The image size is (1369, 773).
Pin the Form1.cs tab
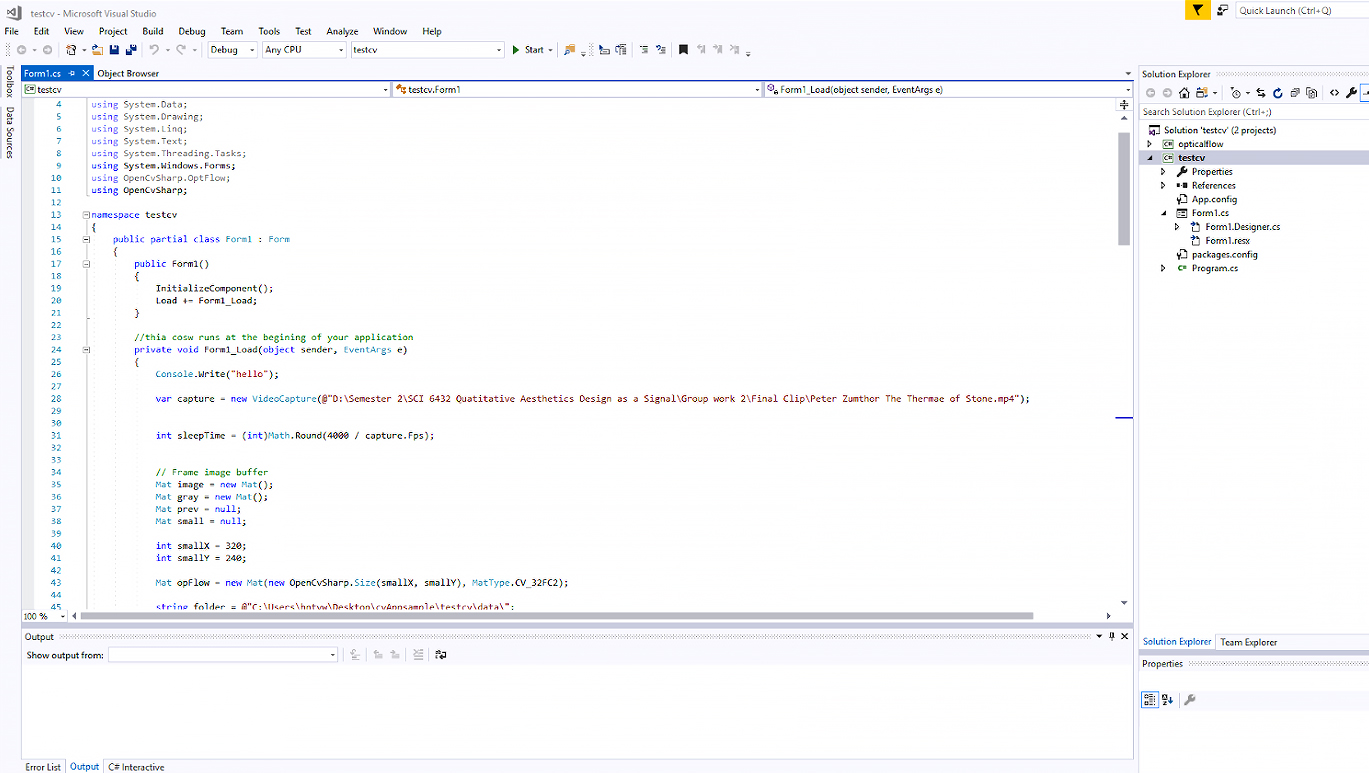tap(72, 73)
